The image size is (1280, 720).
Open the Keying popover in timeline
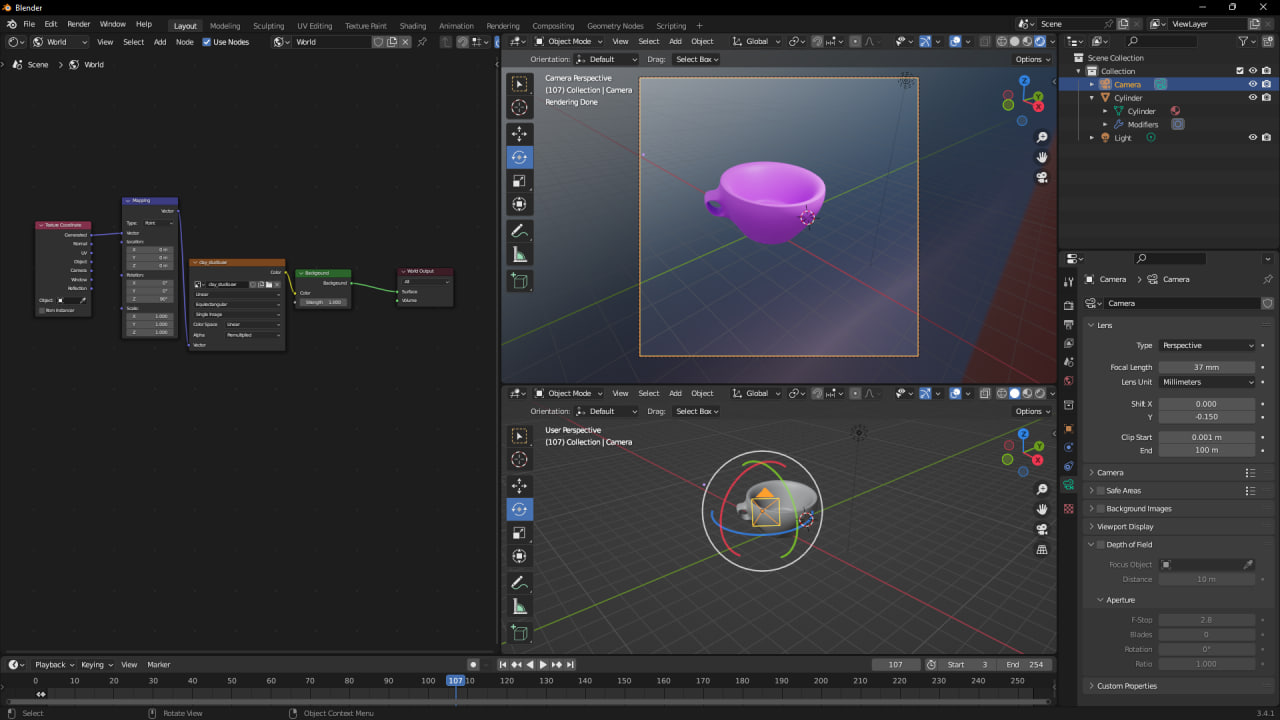pos(96,664)
